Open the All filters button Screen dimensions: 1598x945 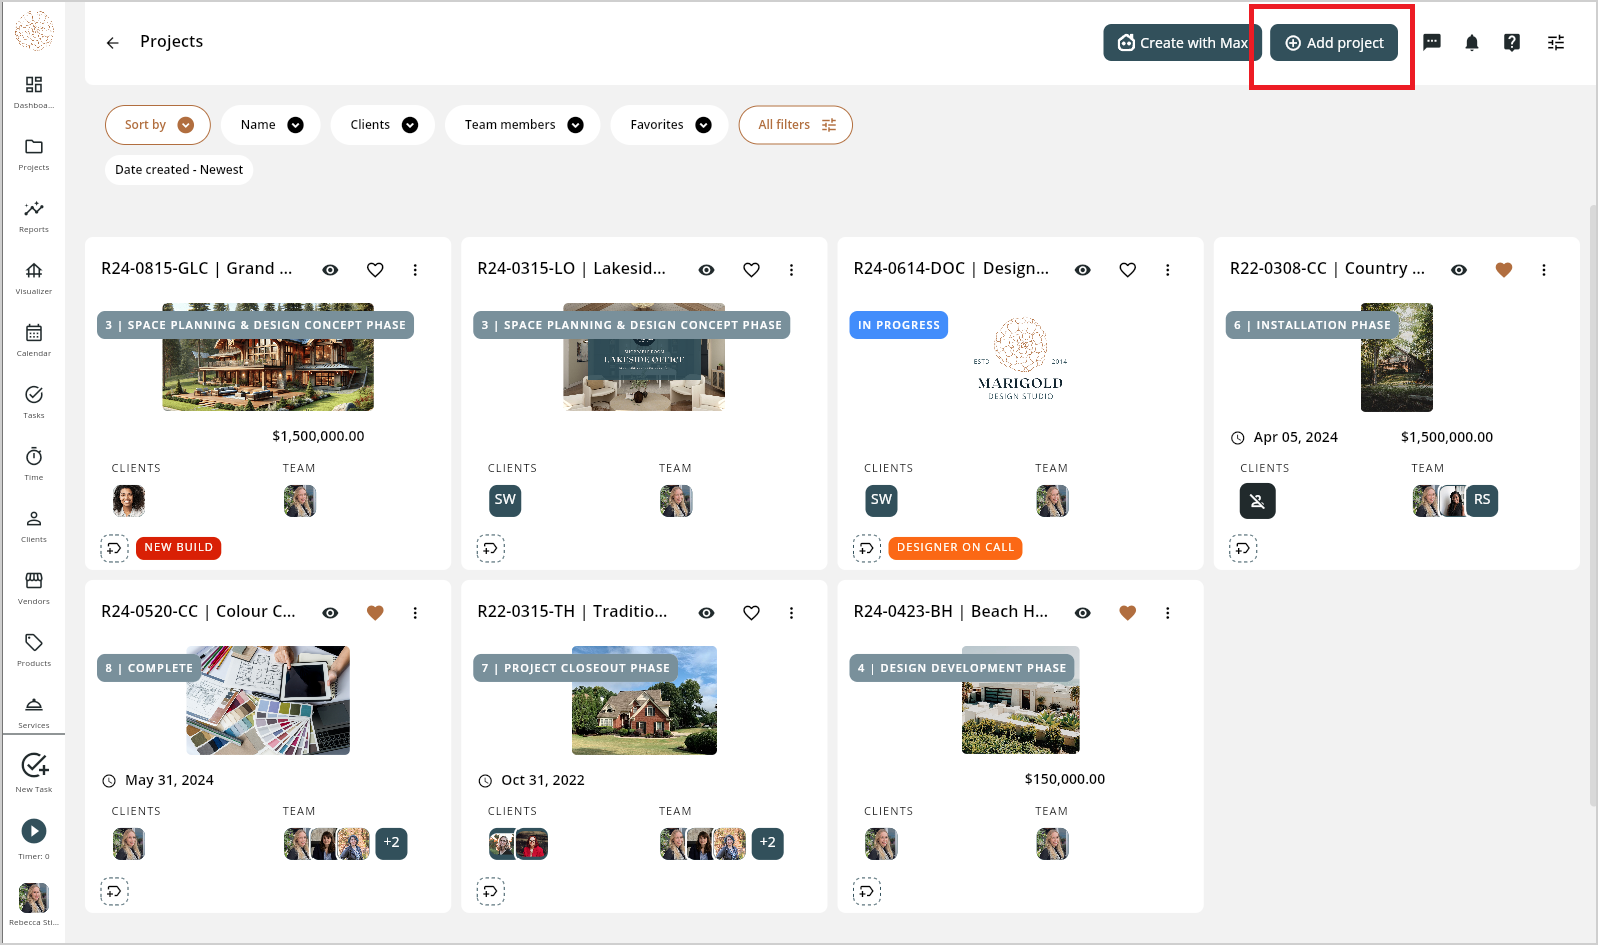tap(796, 125)
